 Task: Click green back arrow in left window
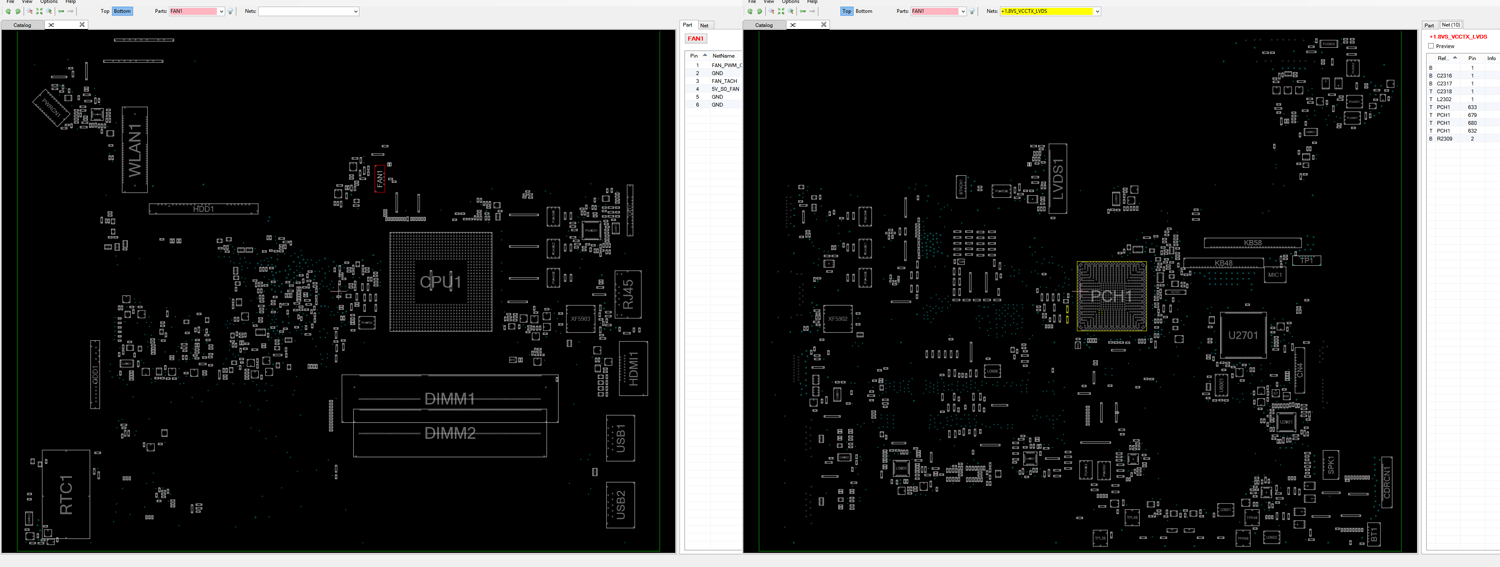(61, 11)
